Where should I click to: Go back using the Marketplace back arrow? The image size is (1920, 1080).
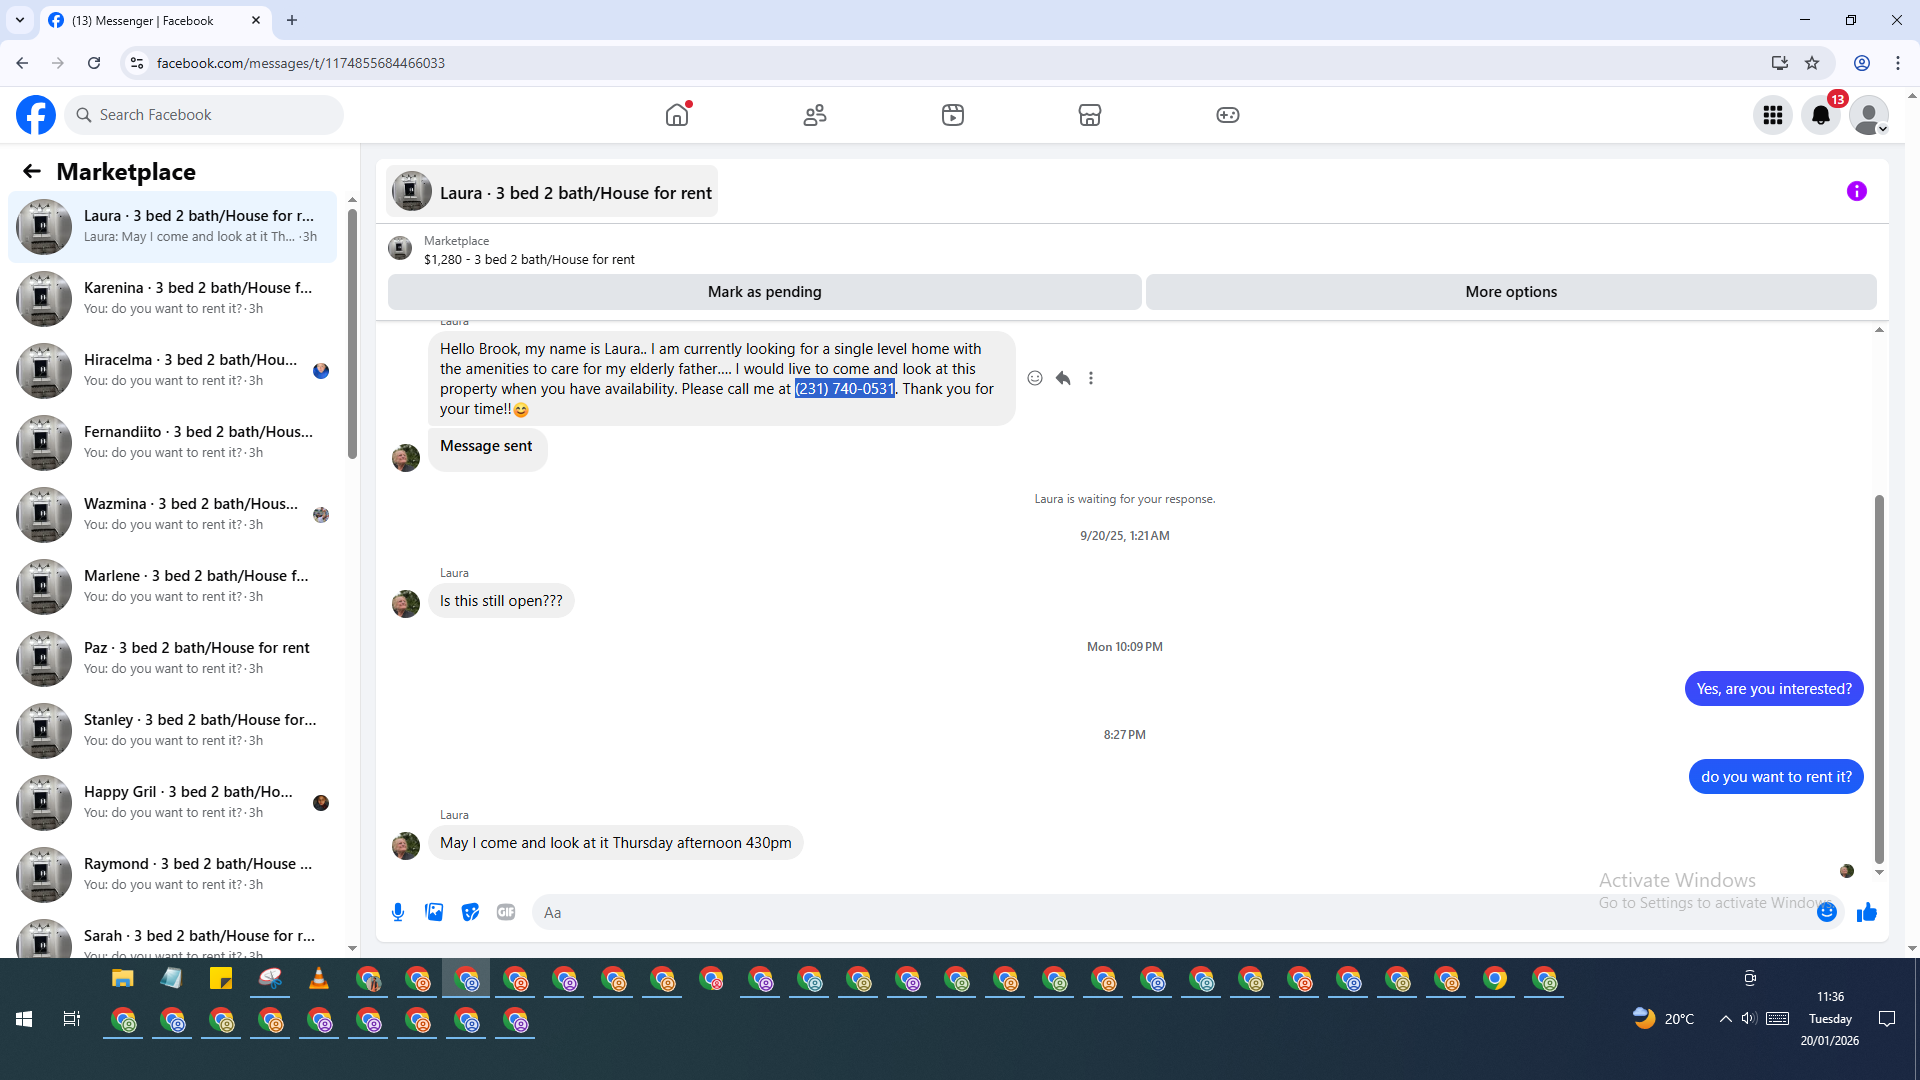click(x=32, y=172)
